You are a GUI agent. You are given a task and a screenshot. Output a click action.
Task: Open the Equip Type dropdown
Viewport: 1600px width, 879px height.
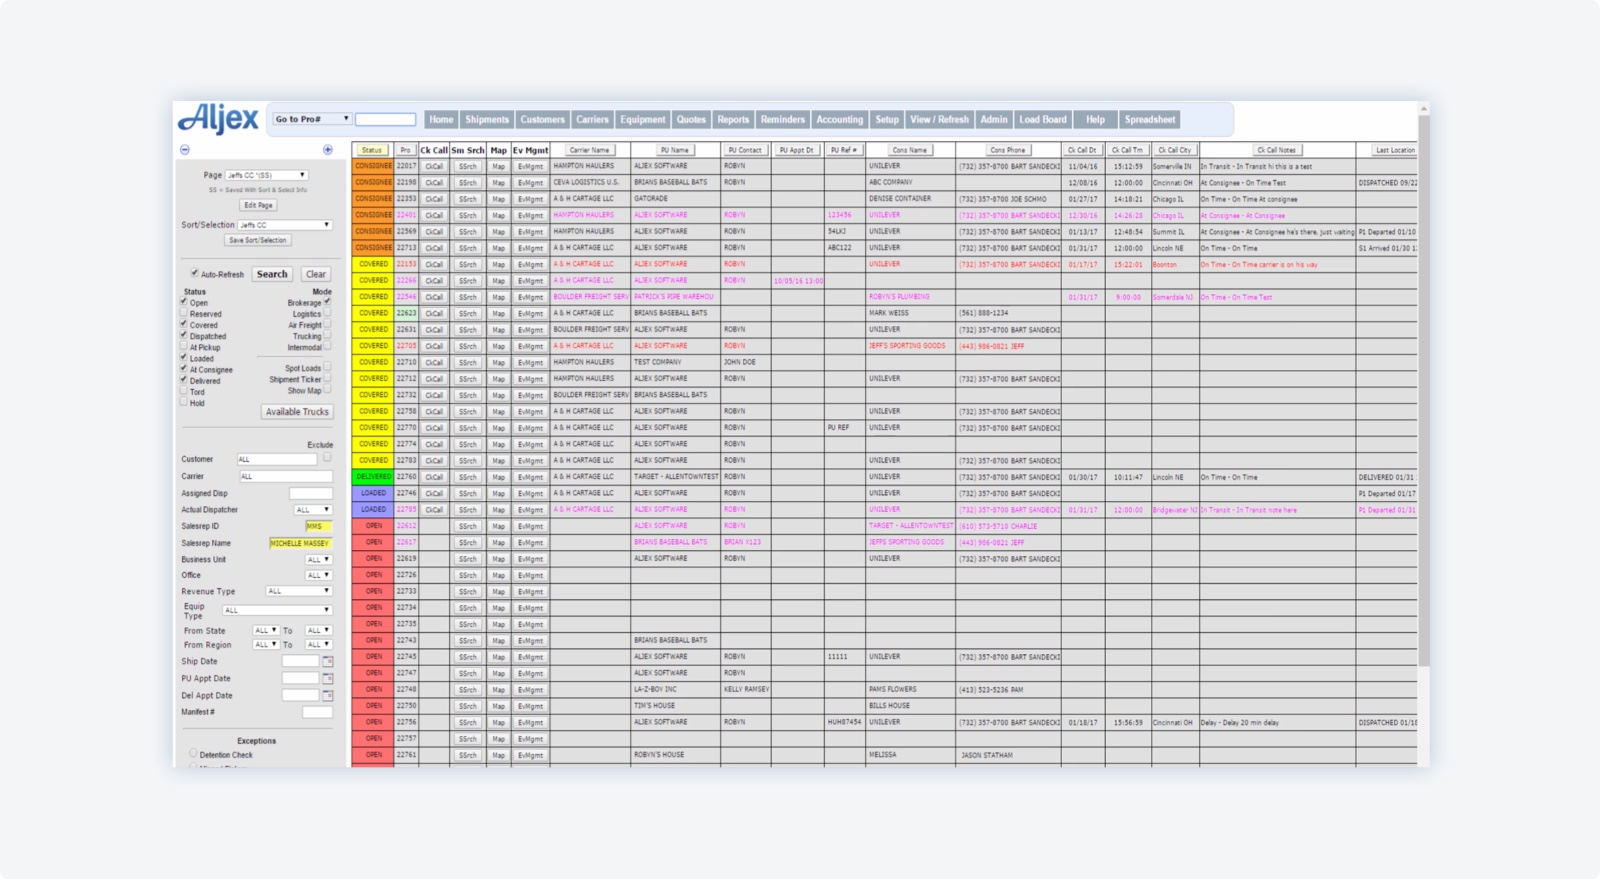click(277, 610)
